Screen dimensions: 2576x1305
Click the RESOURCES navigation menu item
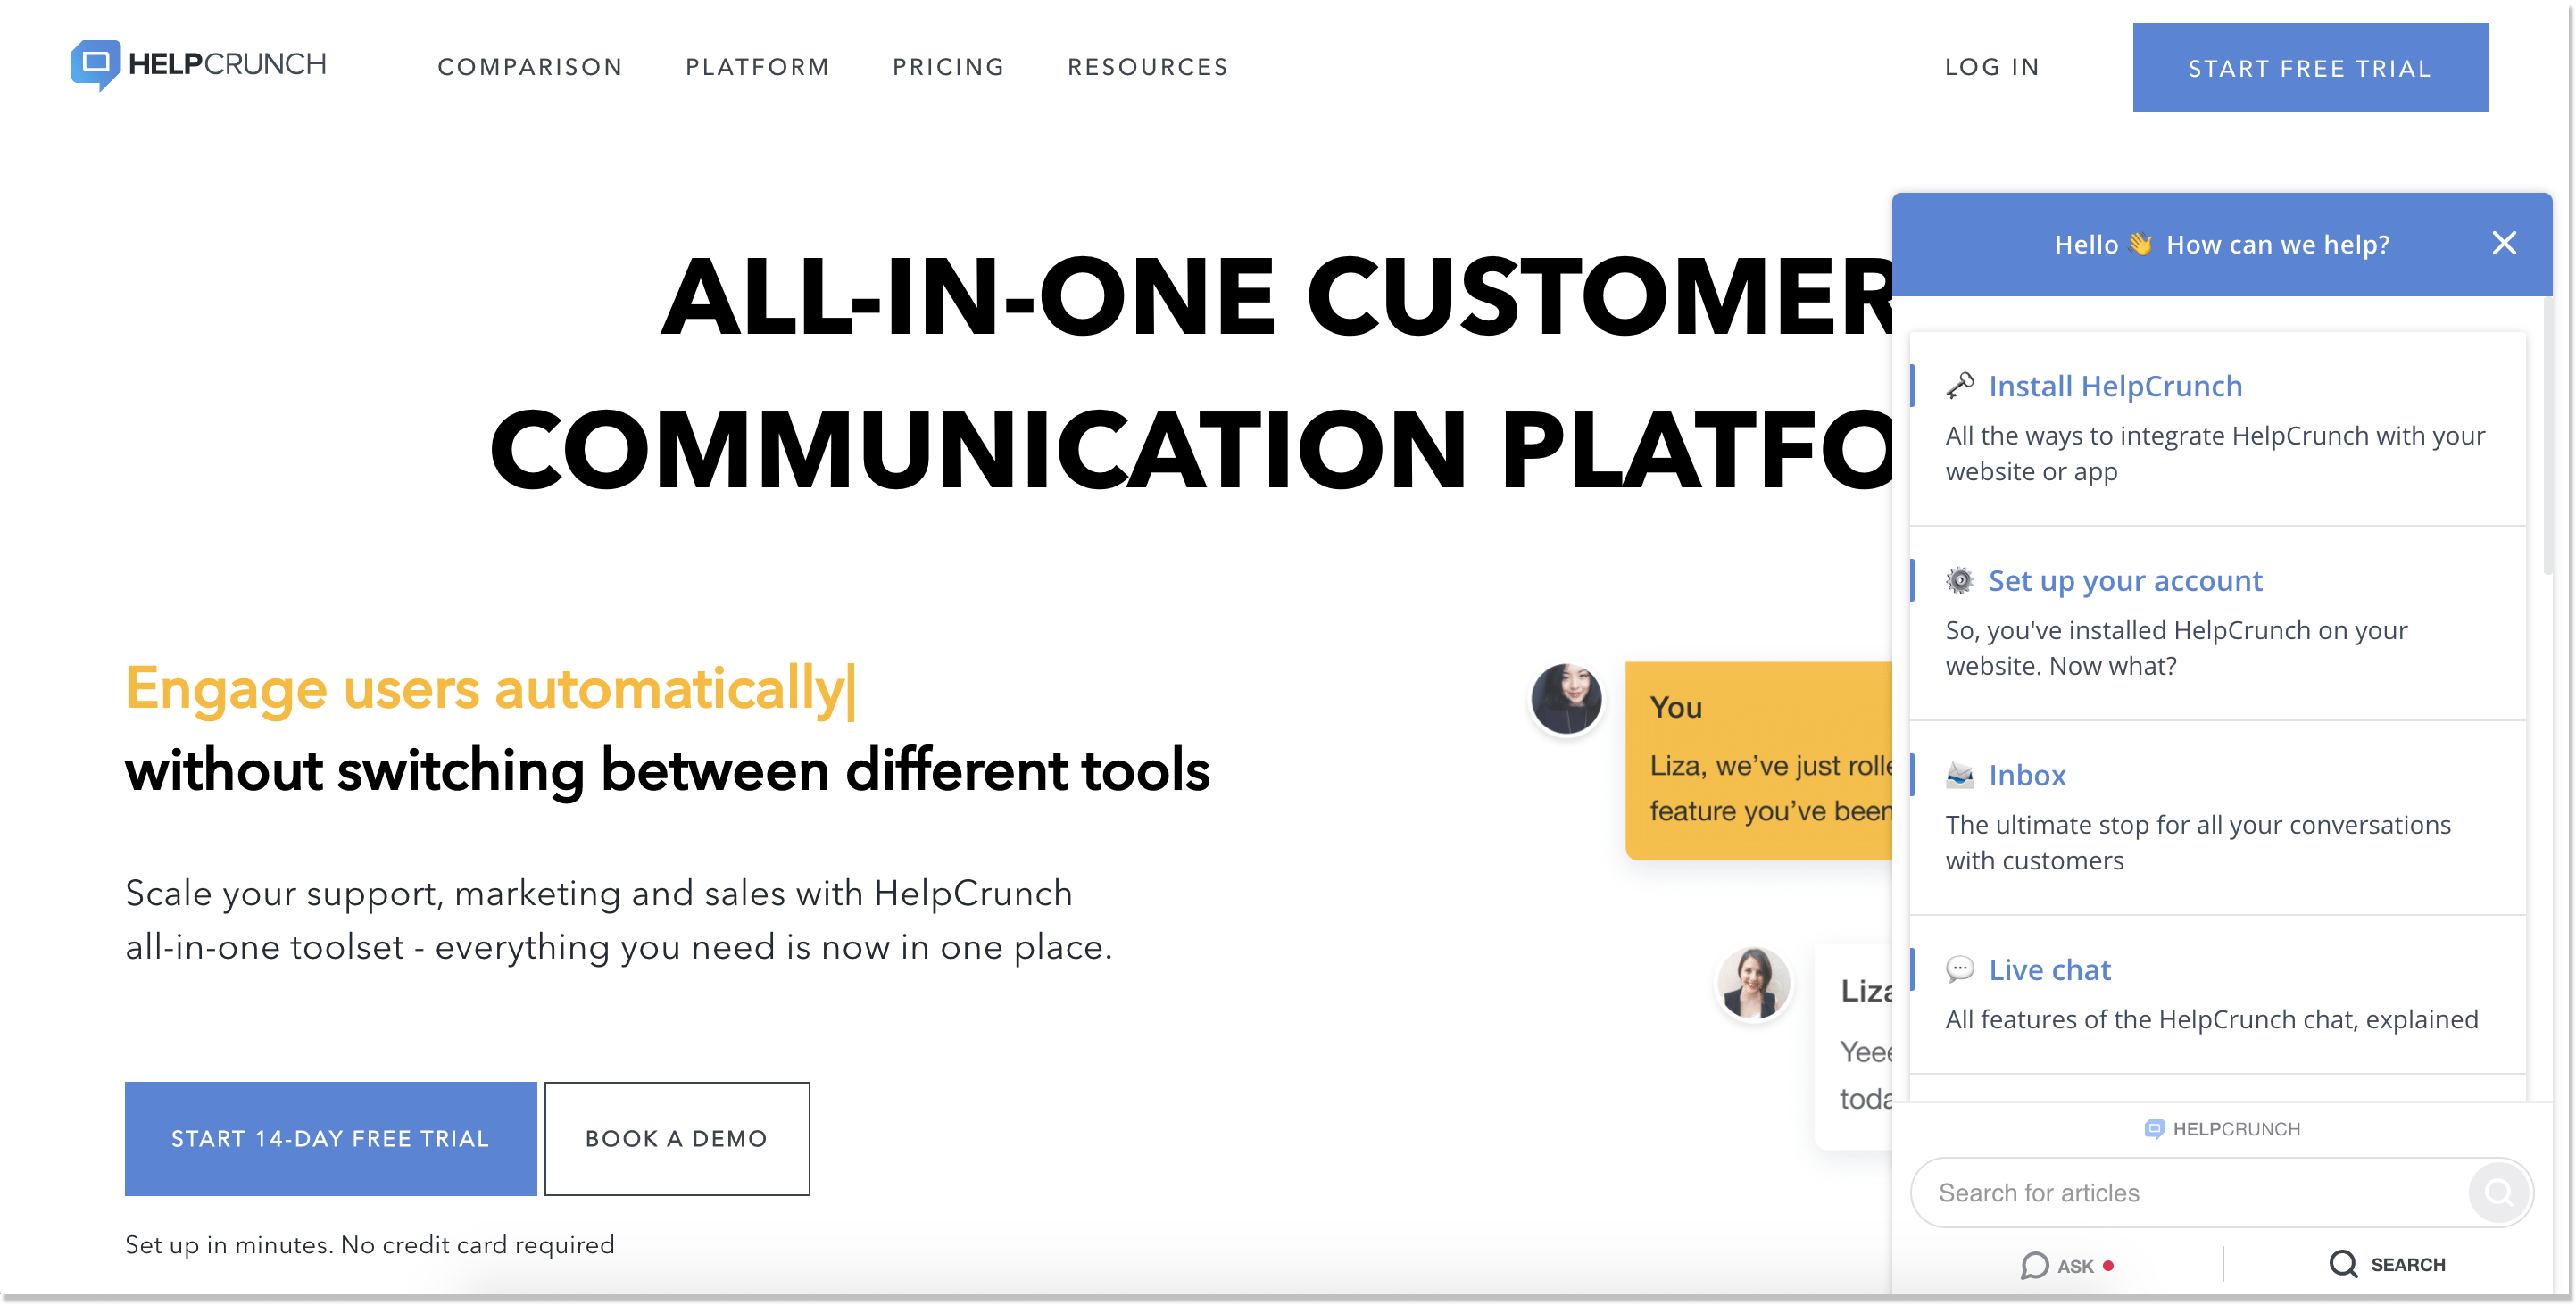tap(1147, 67)
